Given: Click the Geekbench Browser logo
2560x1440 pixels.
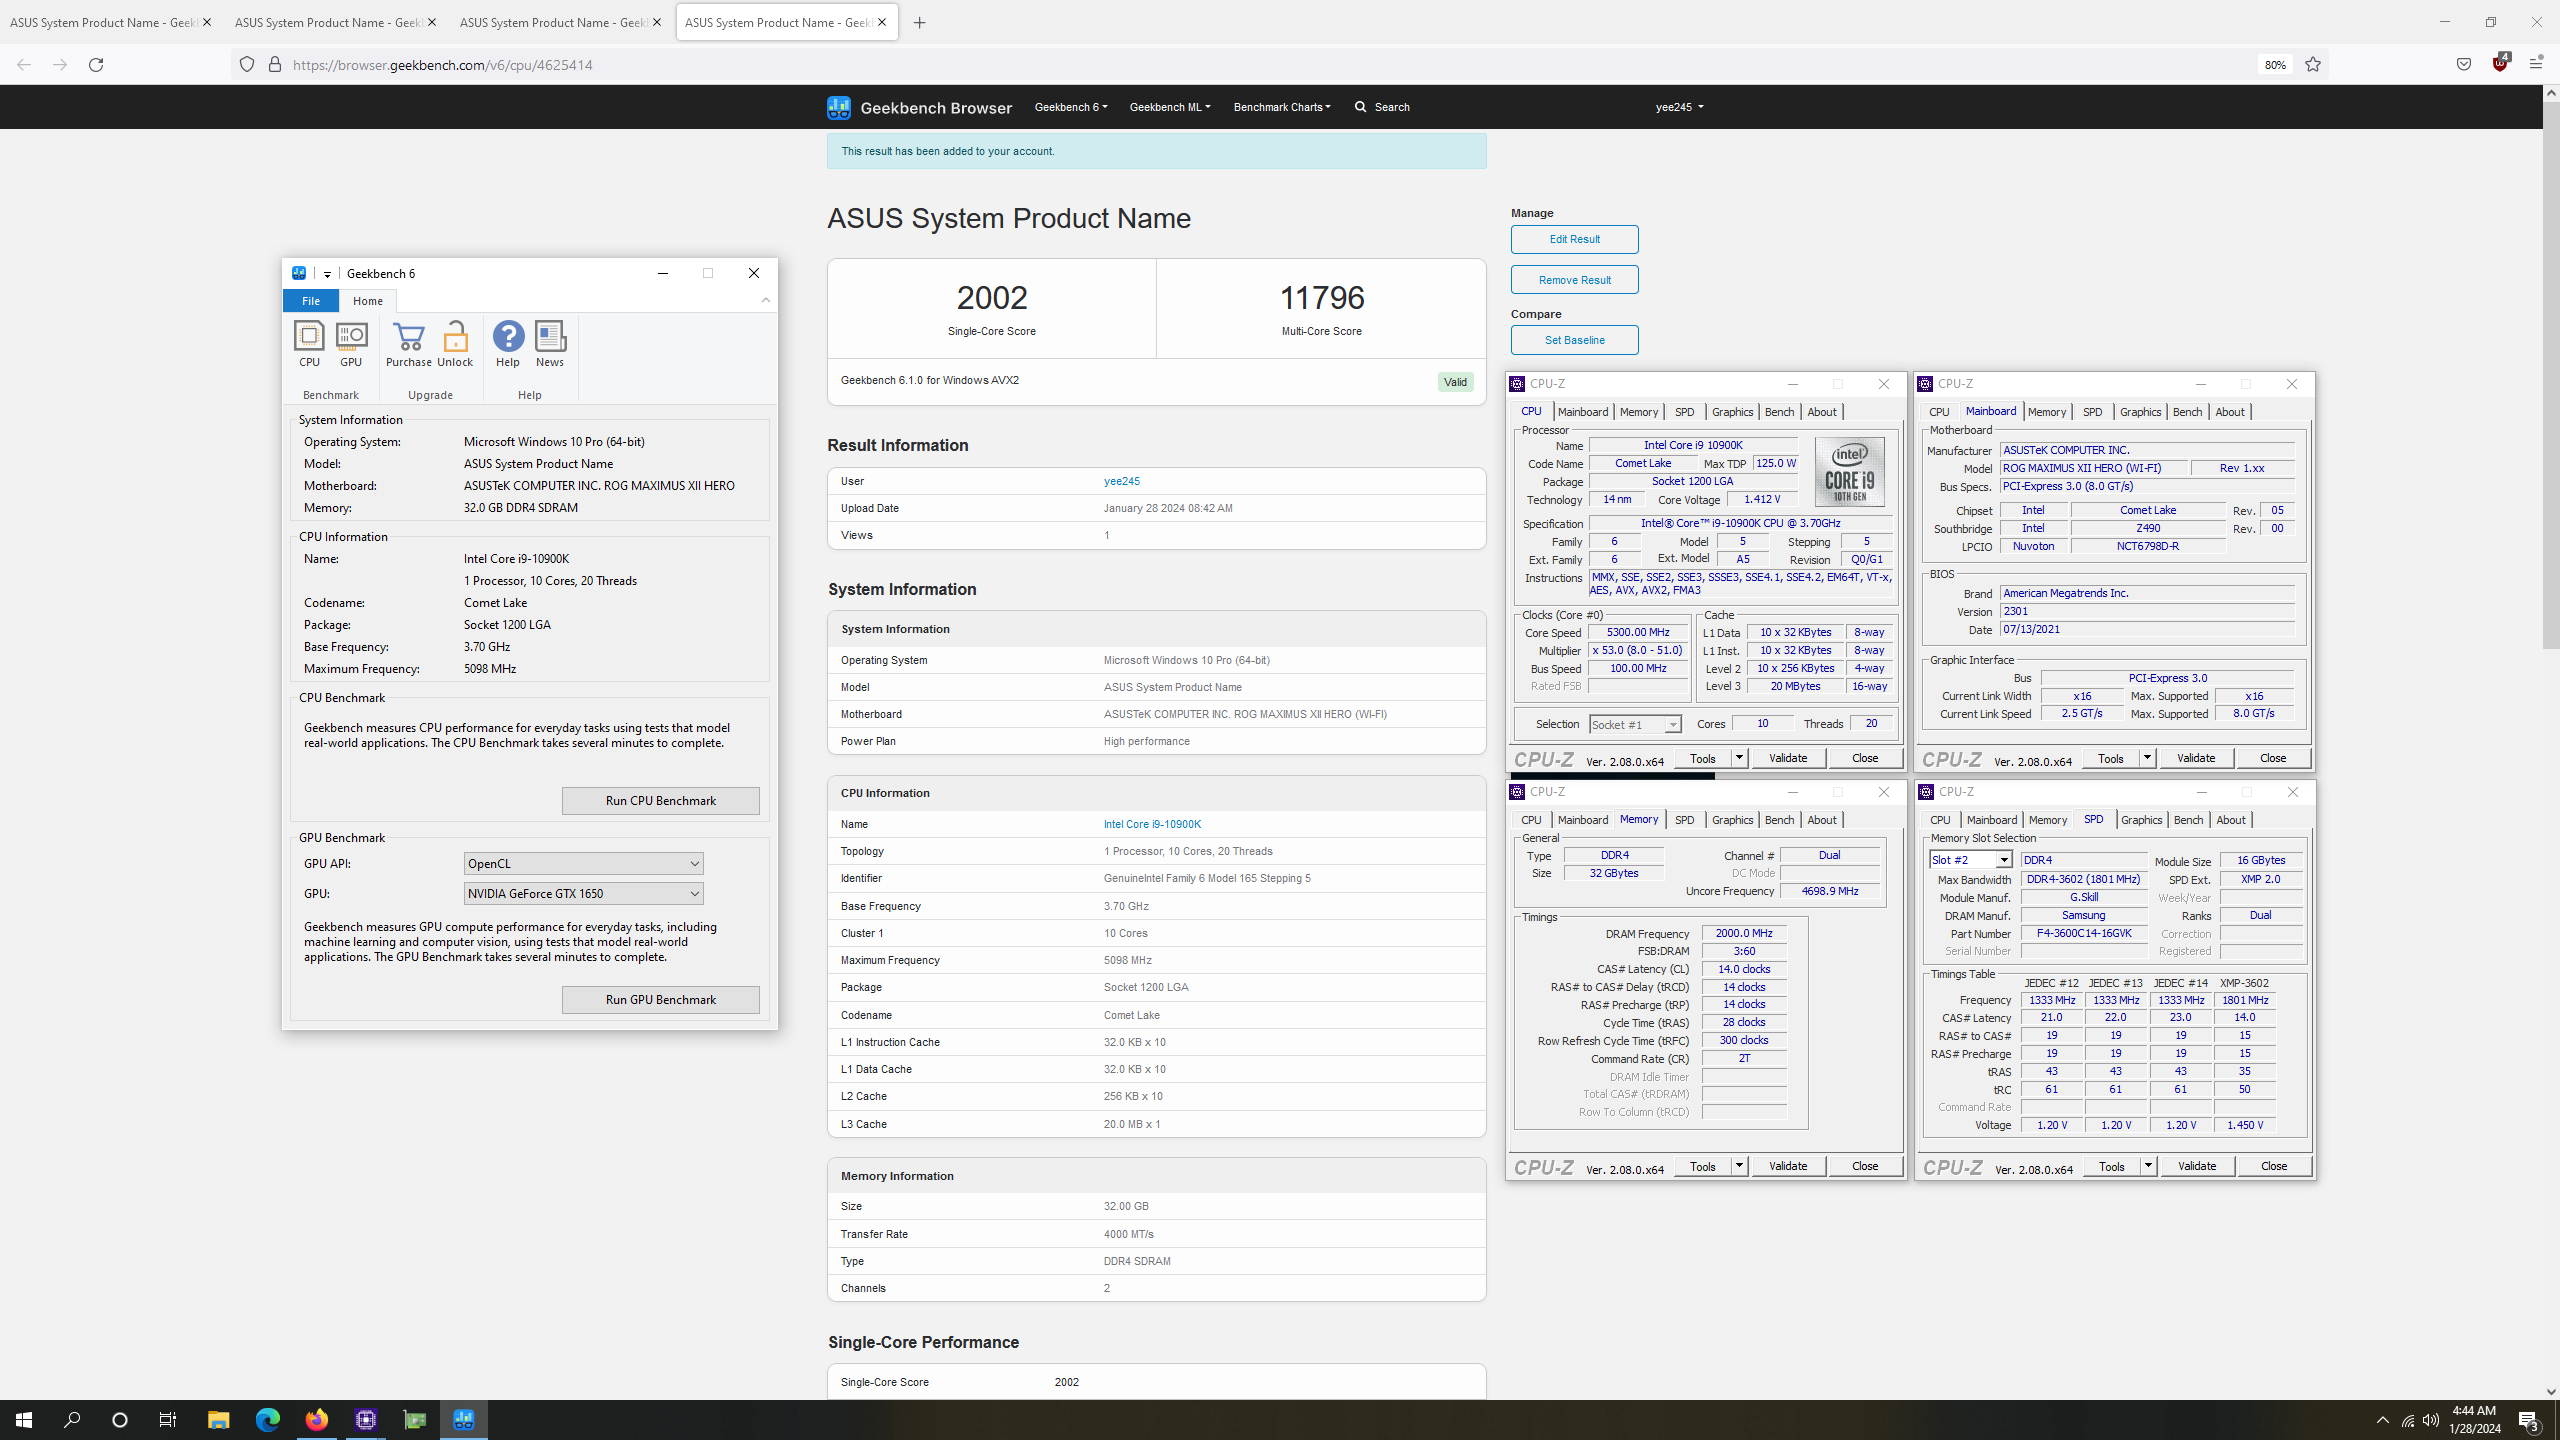Looking at the screenshot, I should 919,107.
